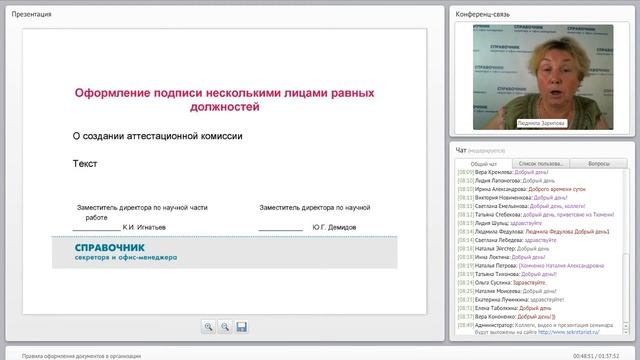The width and height of the screenshot is (640, 360).
Task: Click Вера Кононенко's chat message
Action: (x=507, y=317)
